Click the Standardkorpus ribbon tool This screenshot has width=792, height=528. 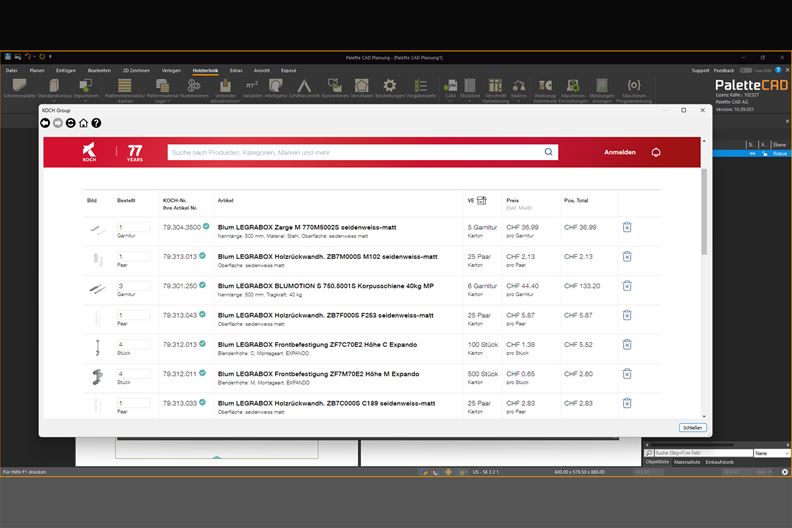click(55, 88)
